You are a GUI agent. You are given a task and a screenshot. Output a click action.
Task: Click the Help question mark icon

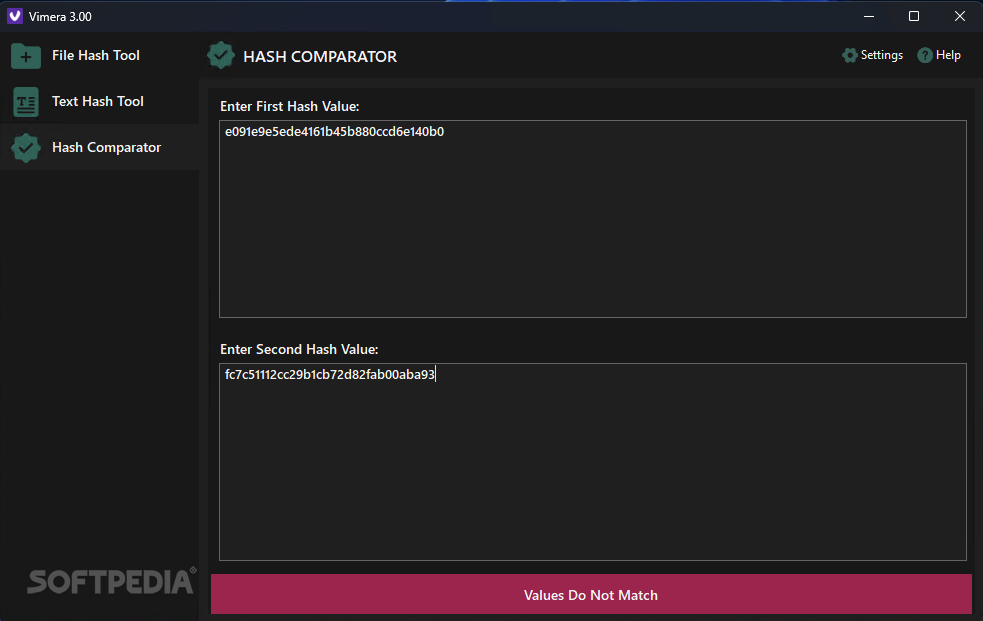pos(925,55)
